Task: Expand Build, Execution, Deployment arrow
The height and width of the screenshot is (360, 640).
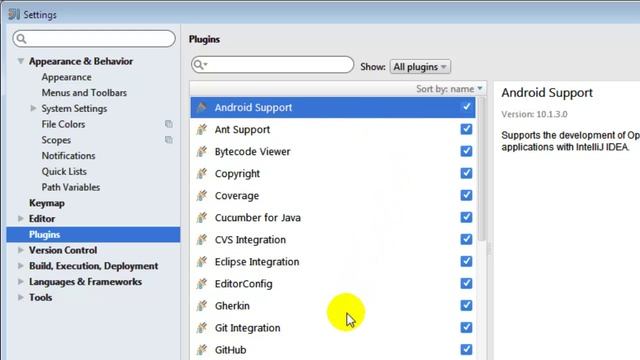Action: point(20,266)
